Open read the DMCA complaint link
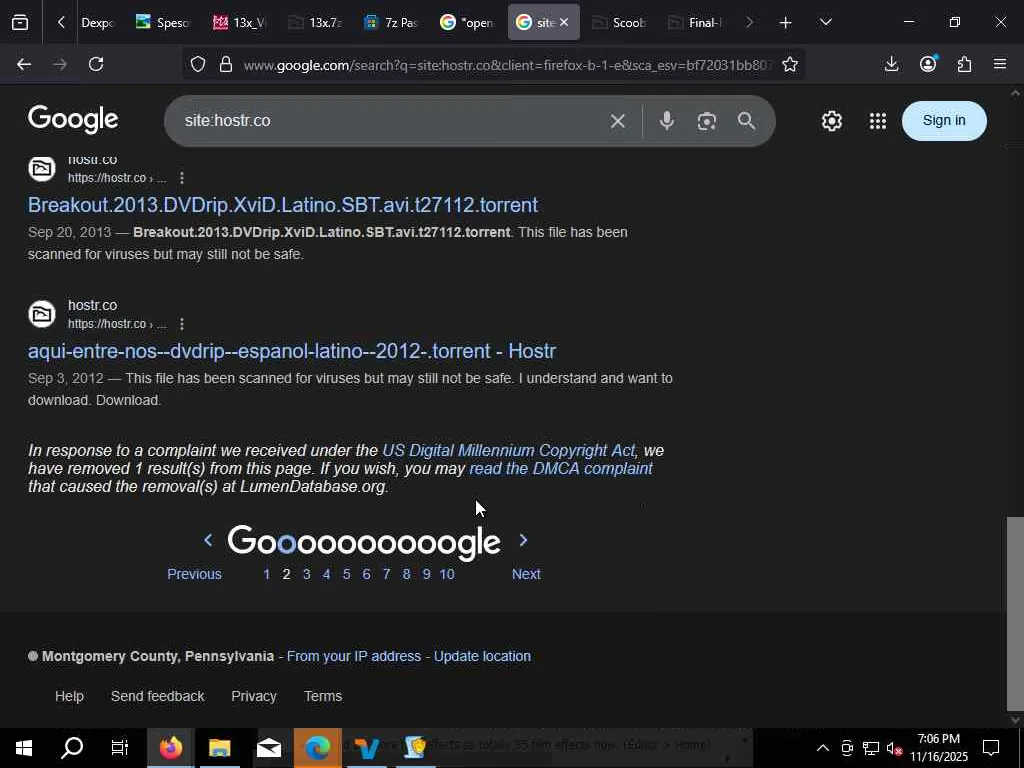 click(x=561, y=468)
